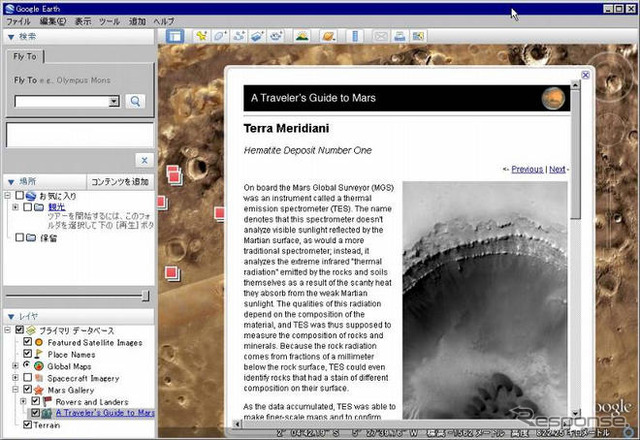Screen dimensions: 640x440
Task: Collapse the Mars Gallery tree node
Action: point(15,389)
